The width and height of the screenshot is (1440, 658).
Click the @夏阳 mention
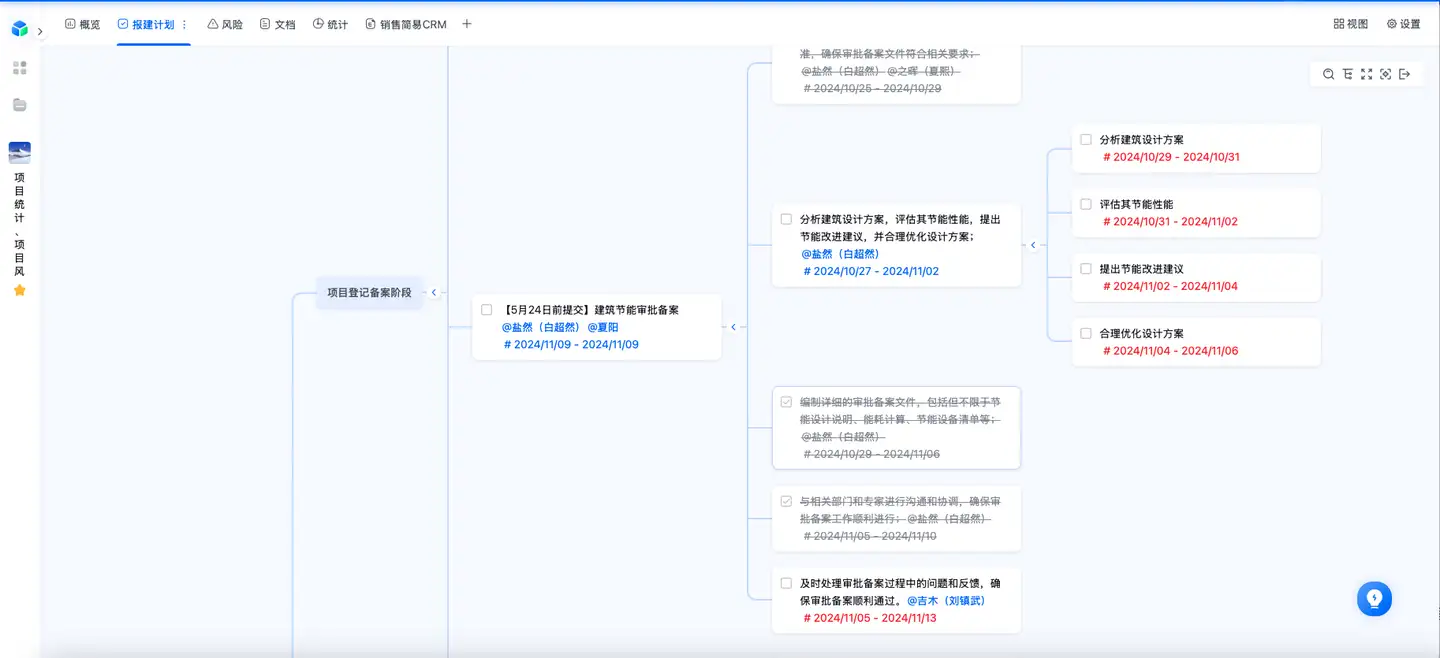coord(603,327)
